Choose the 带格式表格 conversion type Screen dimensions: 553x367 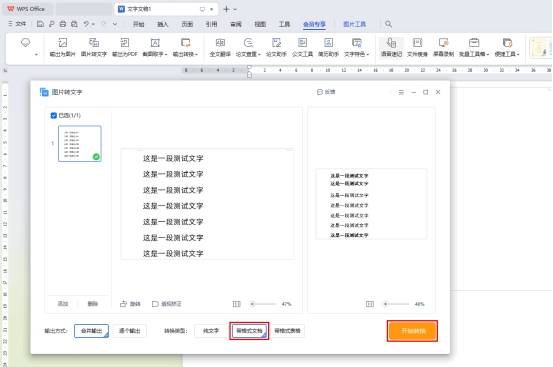(x=287, y=331)
